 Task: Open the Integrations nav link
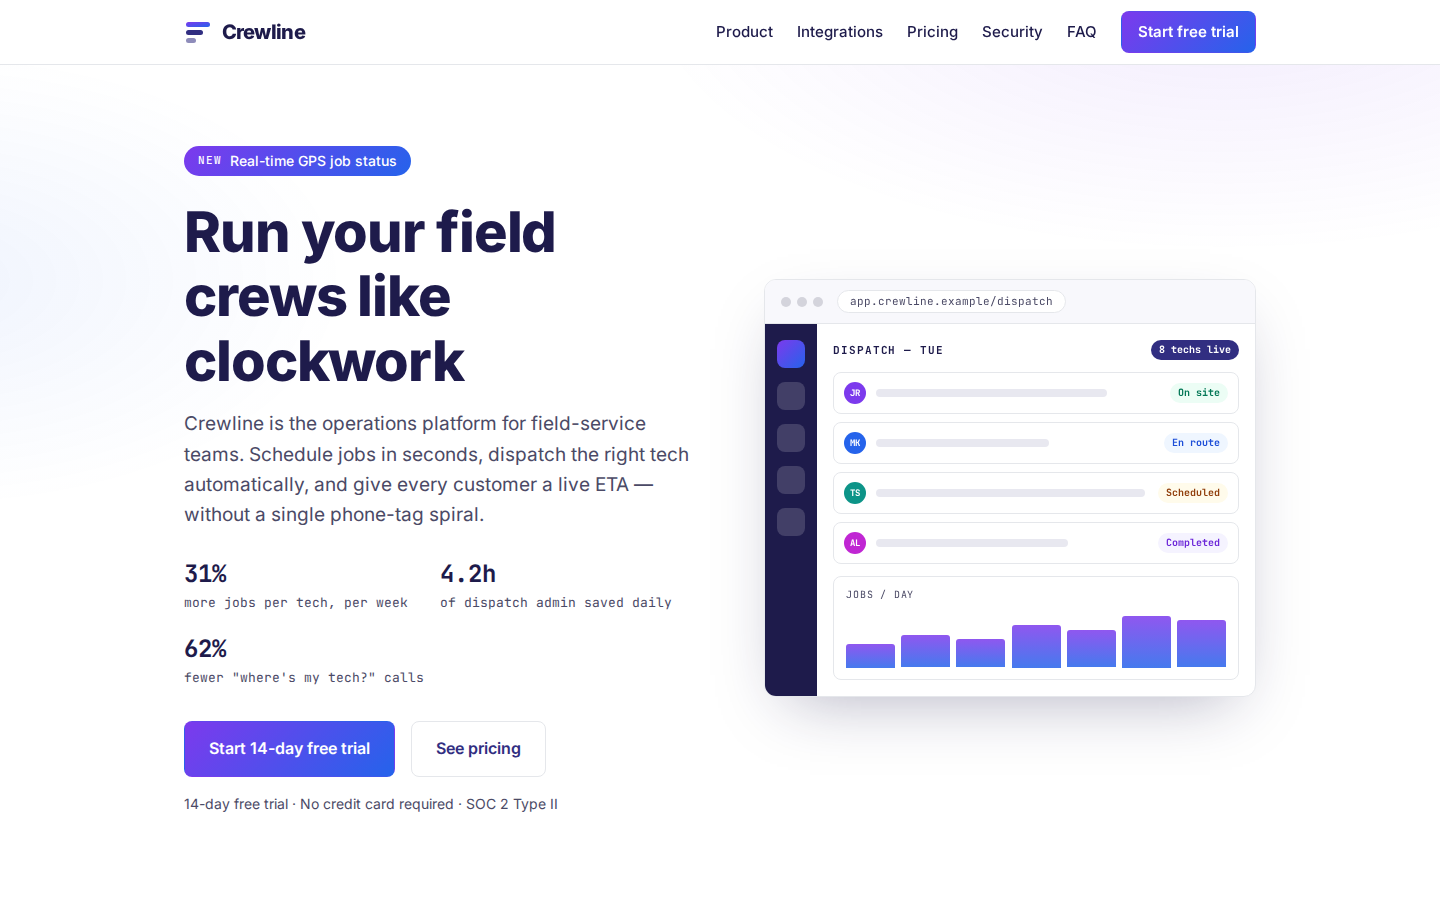coord(840,32)
